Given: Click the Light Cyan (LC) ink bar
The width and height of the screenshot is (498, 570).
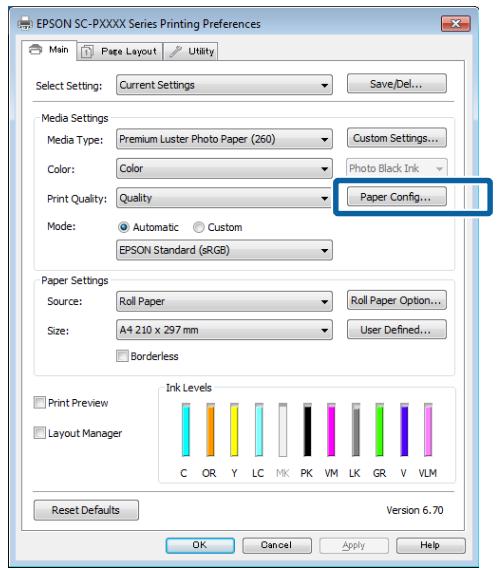Looking at the screenshot, I should click(x=259, y=429).
